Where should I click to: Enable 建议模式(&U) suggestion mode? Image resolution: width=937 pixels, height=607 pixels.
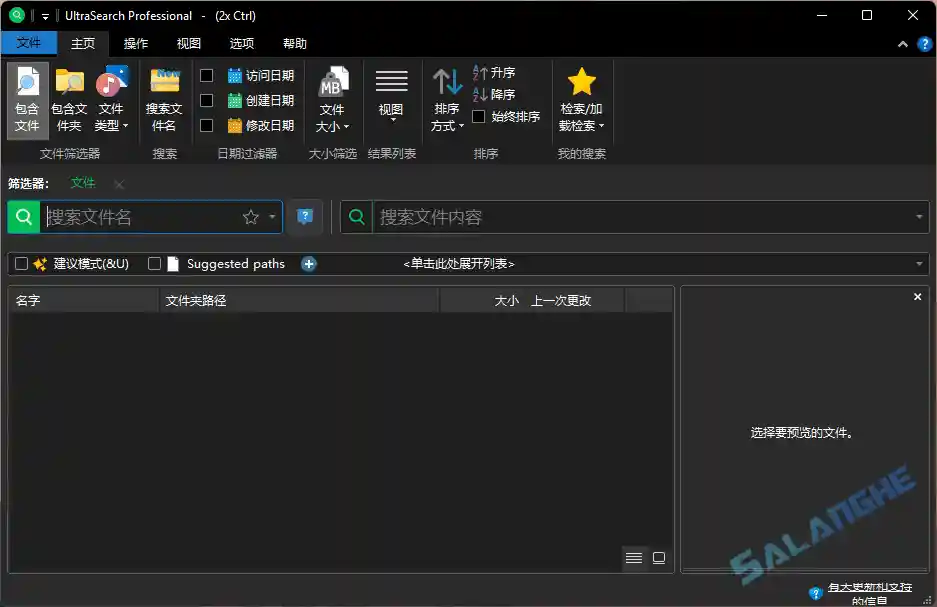[x=21, y=263]
